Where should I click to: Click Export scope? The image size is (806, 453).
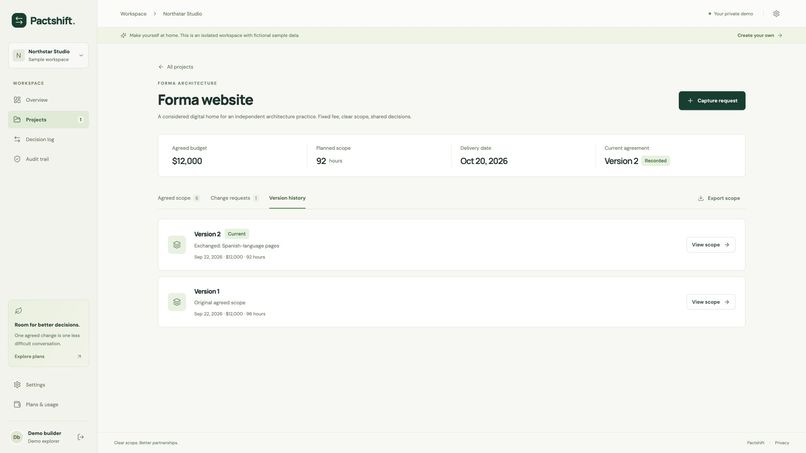(x=719, y=198)
